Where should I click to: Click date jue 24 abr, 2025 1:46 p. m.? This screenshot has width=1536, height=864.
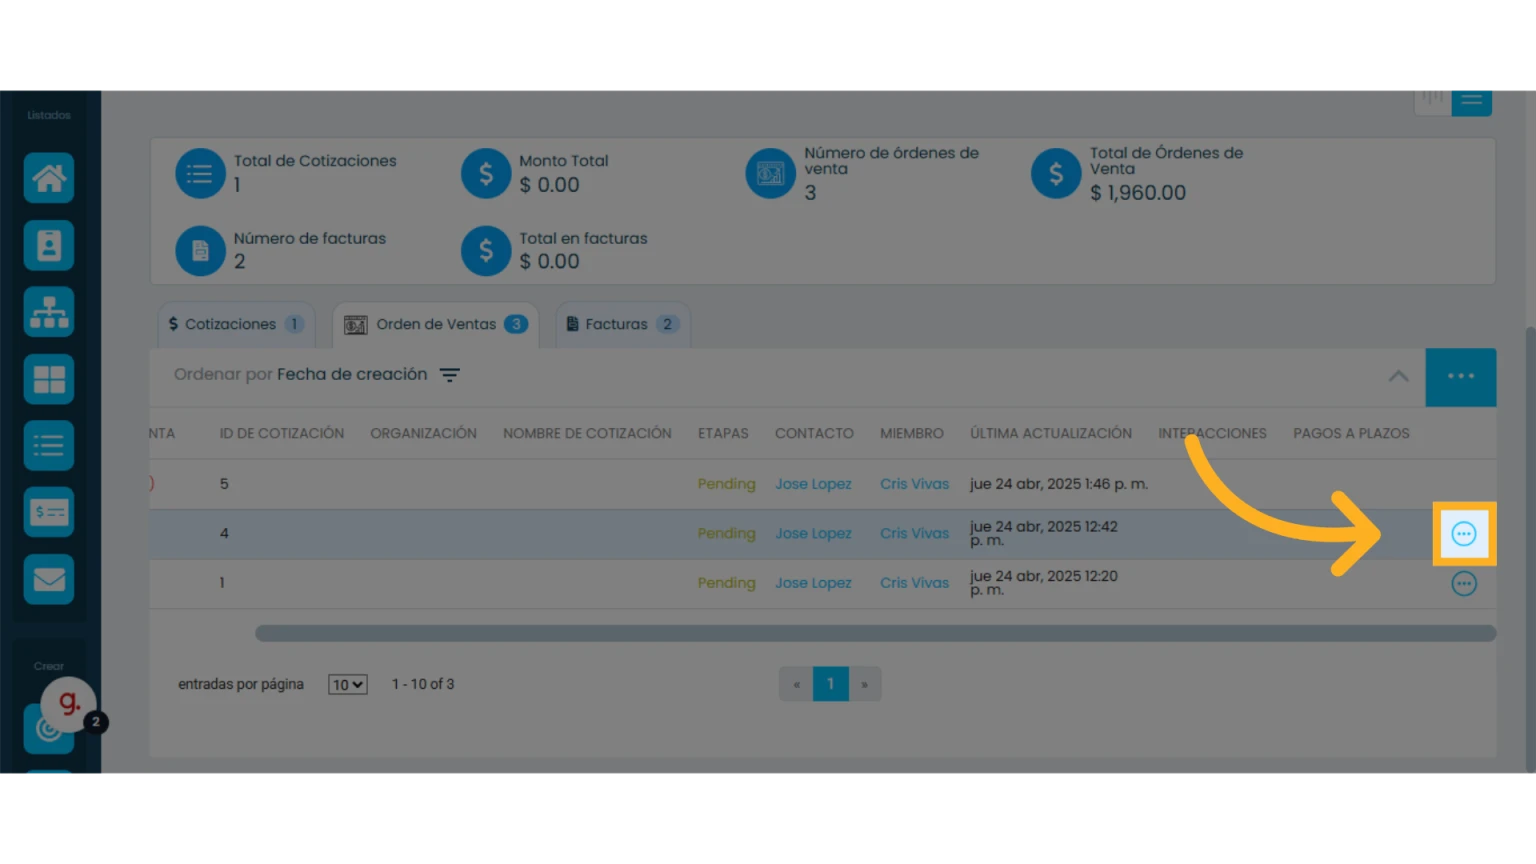(x=1059, y=484)
